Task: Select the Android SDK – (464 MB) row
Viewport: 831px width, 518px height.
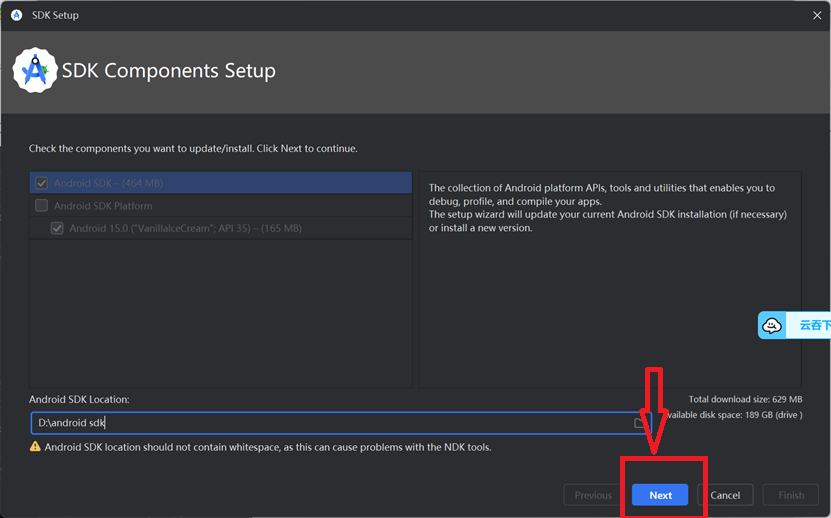Action: coord(220,183)
